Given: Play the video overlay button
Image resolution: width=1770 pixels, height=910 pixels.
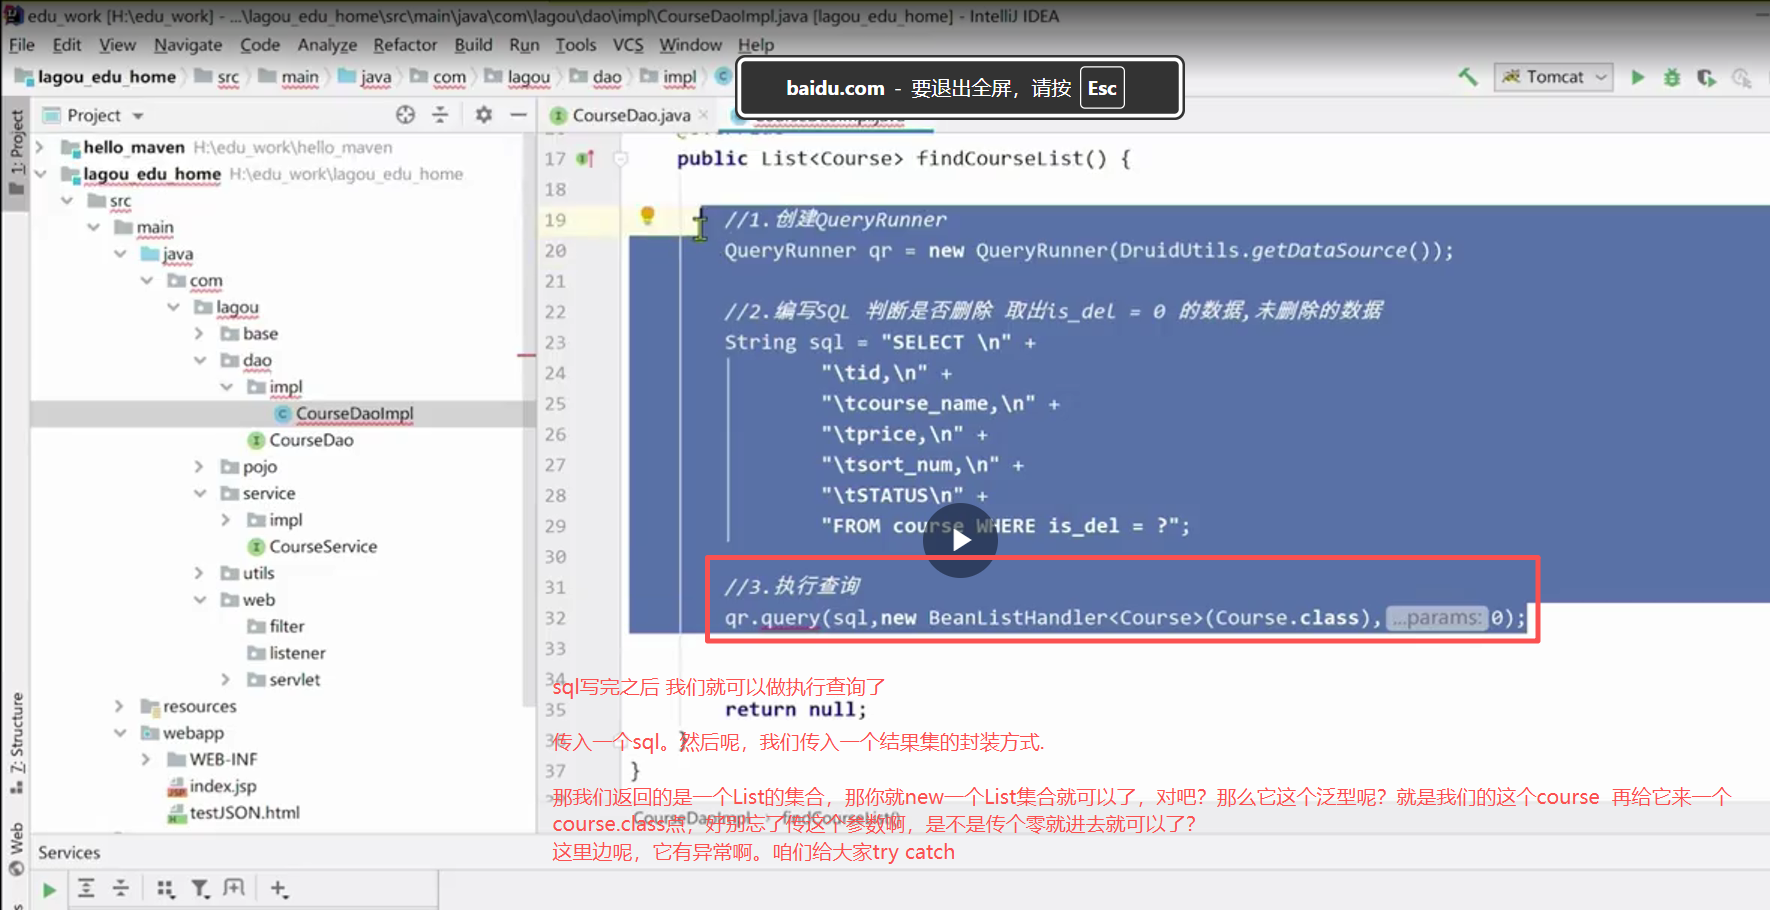Looking at the screenshot, I should point(960,540).
